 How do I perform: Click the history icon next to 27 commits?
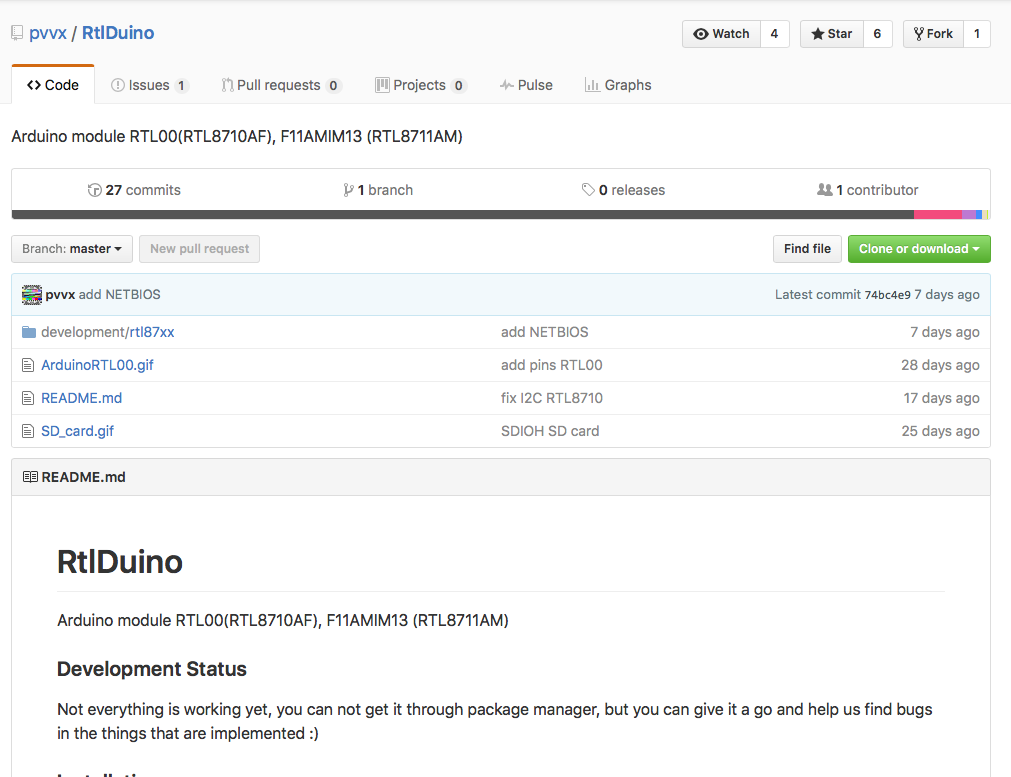[x=95, y=190]
